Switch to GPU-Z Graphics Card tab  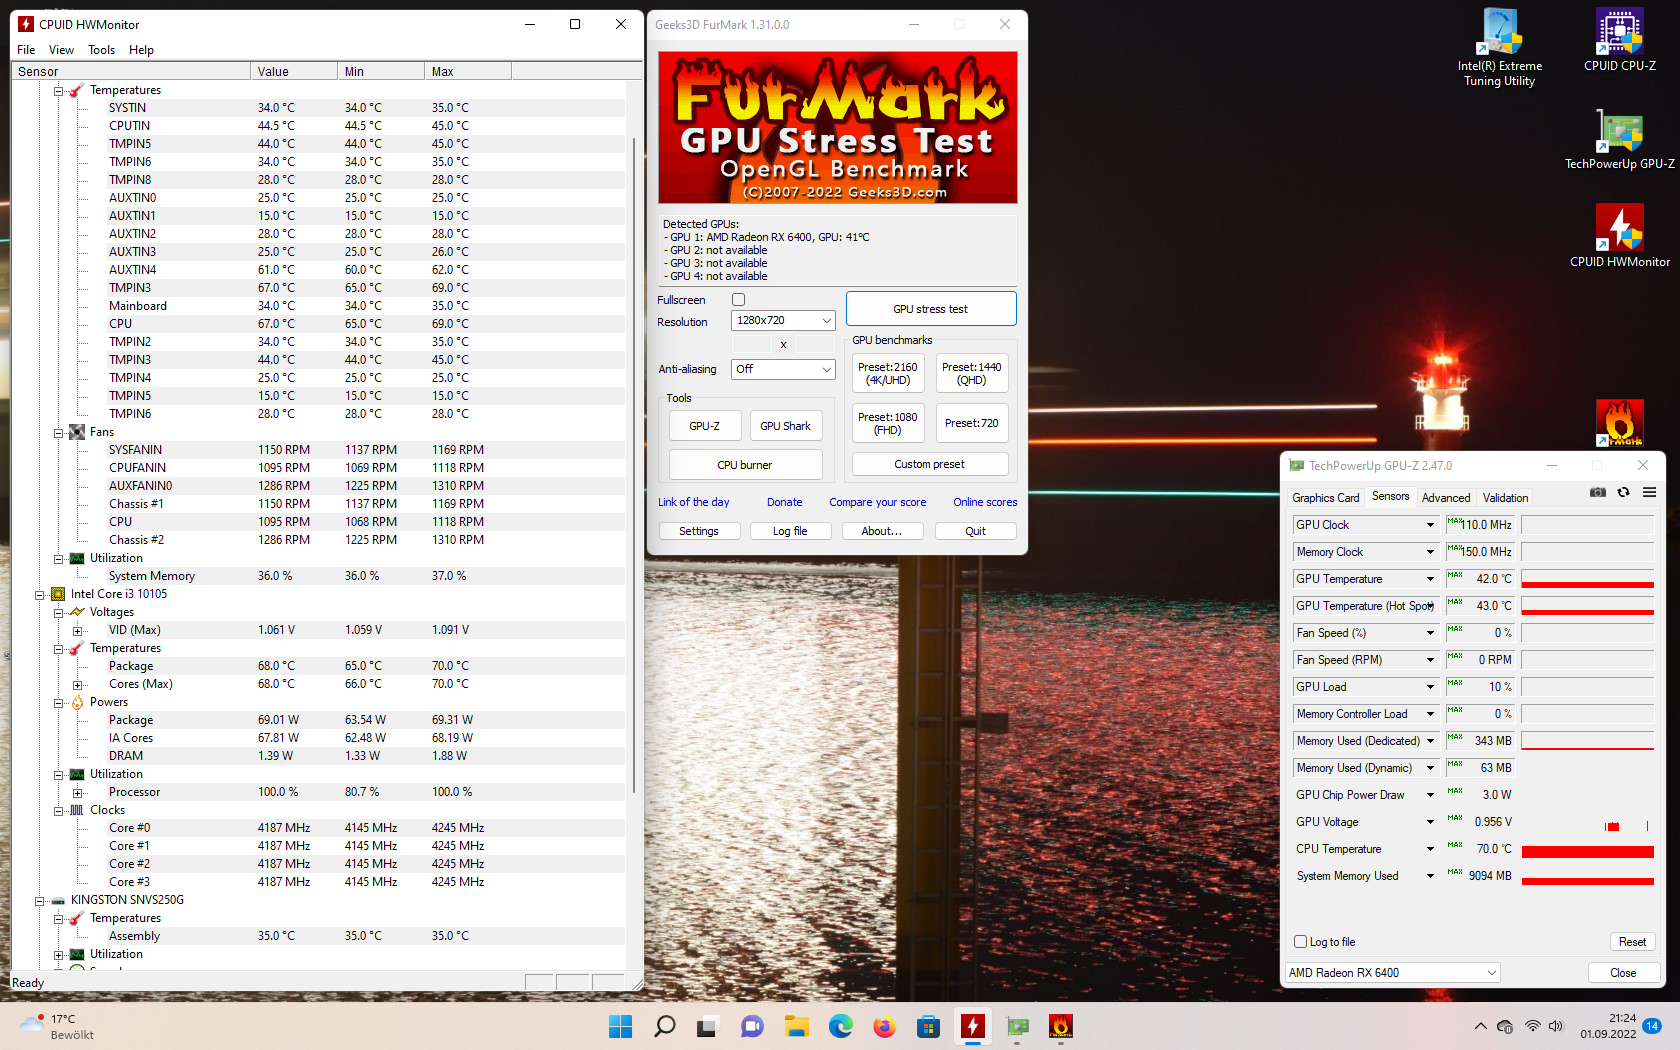click(1325, 497)
